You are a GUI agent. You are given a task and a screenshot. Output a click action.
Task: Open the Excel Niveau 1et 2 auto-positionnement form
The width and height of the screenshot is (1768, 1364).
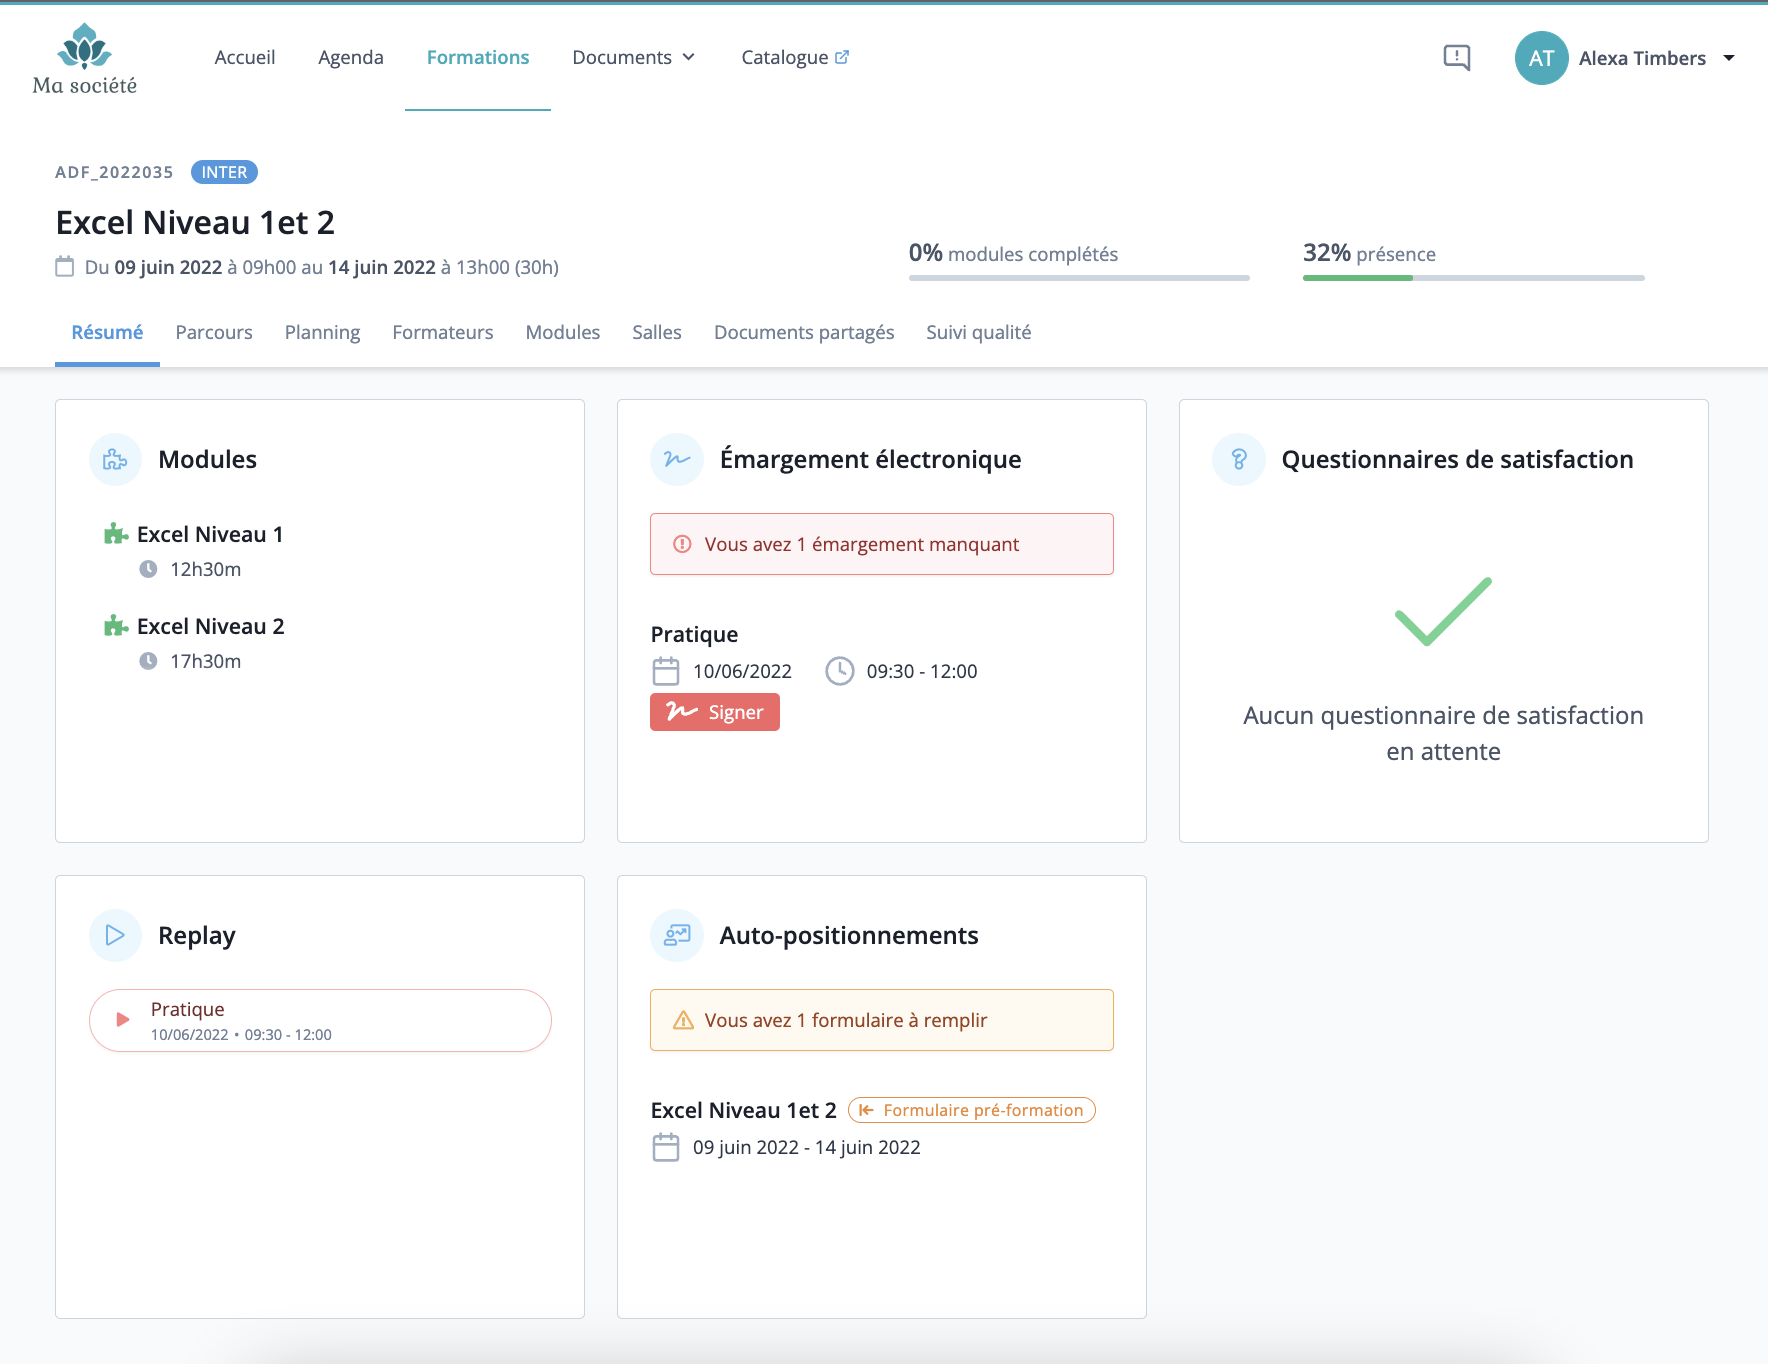(744, 1110)
